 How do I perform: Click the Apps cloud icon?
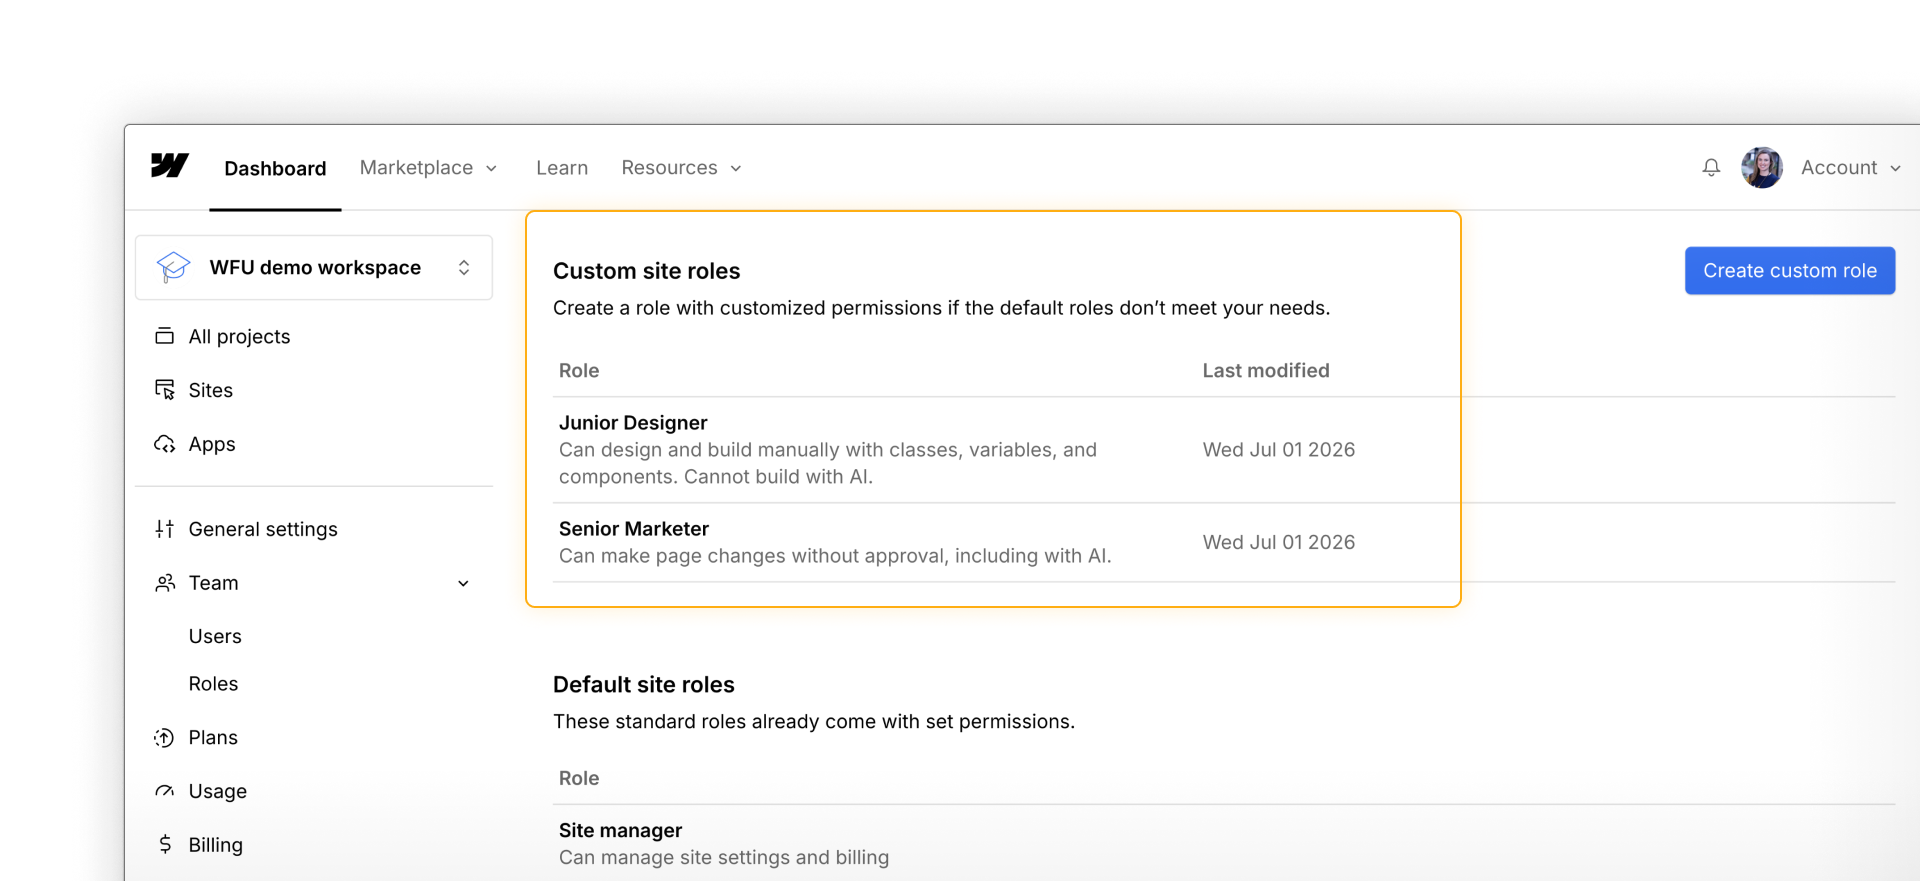[x=165, y=444]
